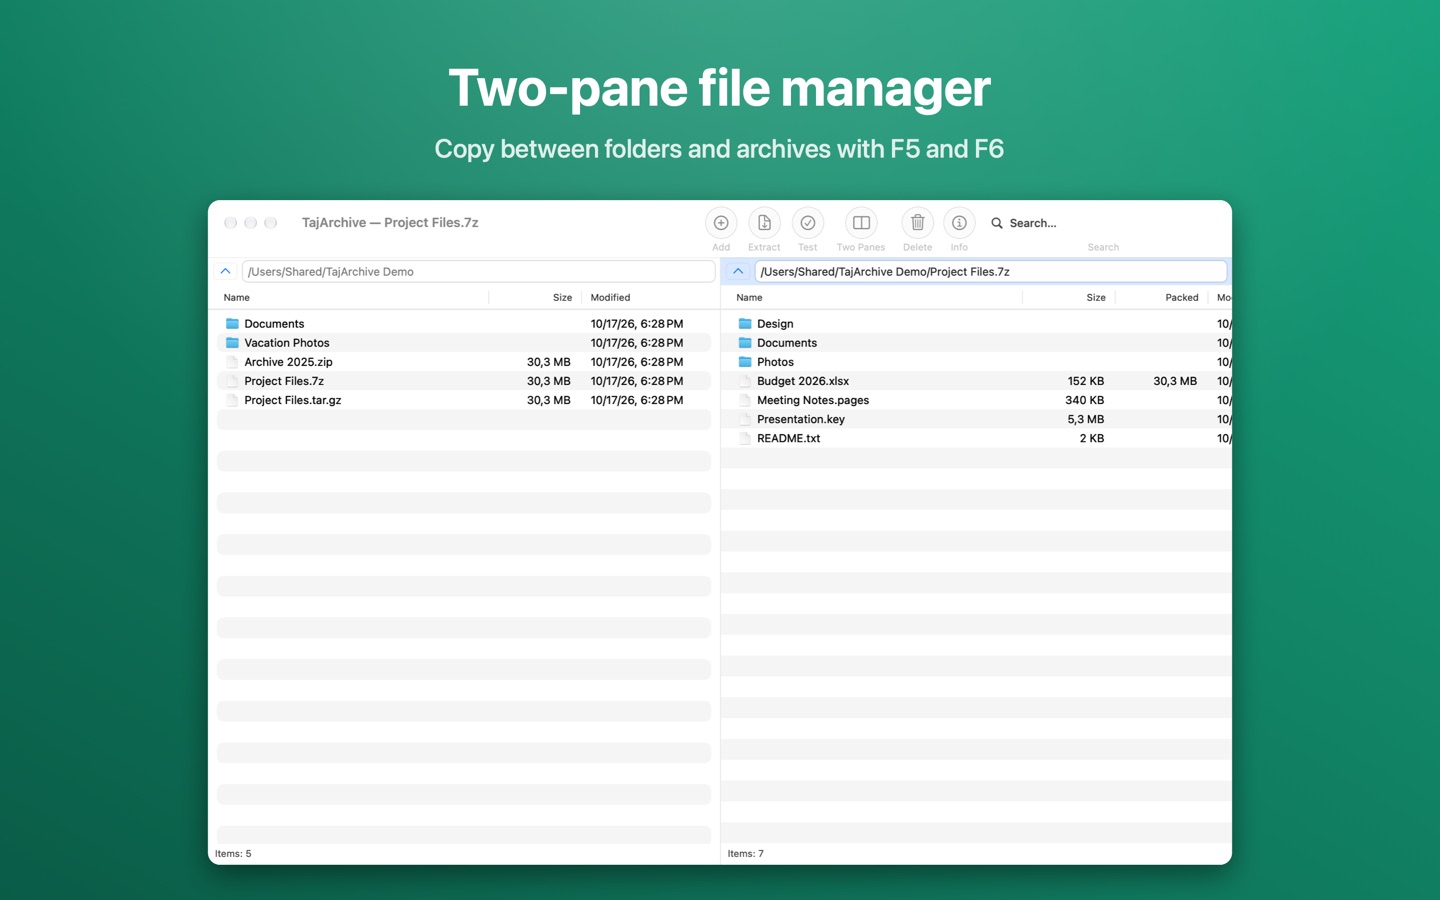Viewport: 1440px width, 900px height.
Task: Click the left pane path field
Action: pos(478,271)
